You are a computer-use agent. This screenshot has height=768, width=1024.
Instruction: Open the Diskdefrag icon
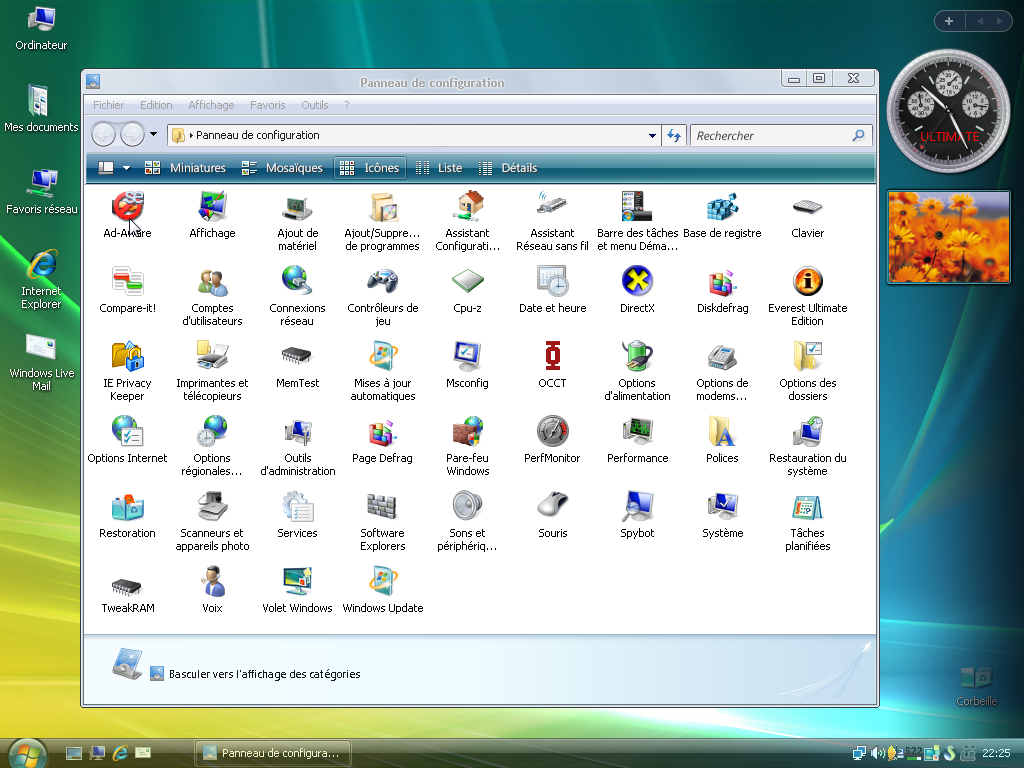point(722,282)
